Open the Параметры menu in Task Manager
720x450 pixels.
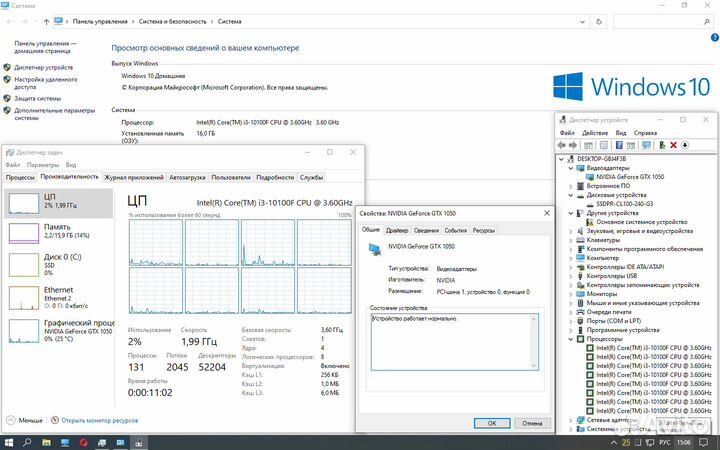tap(43, 165)
